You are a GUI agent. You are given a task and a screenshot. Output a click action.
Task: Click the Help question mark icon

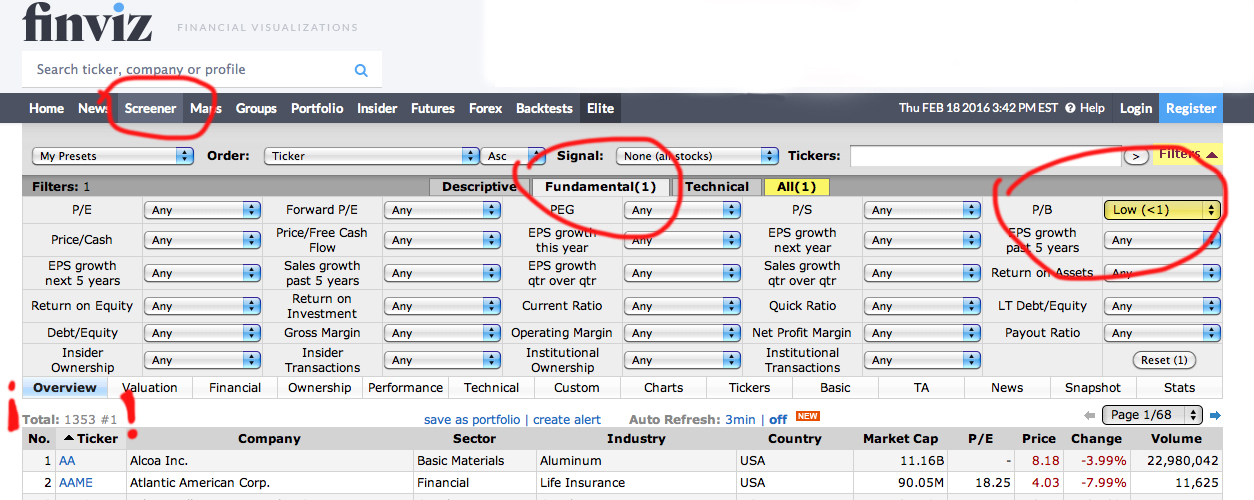[1070, 108]
